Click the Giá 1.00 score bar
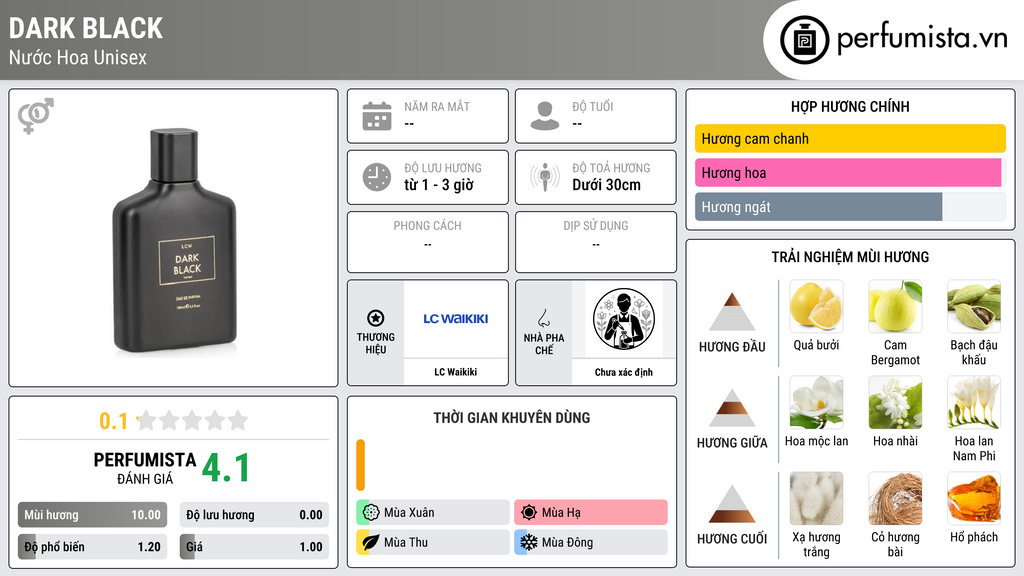1024x576 pixels. pos(254,547)
